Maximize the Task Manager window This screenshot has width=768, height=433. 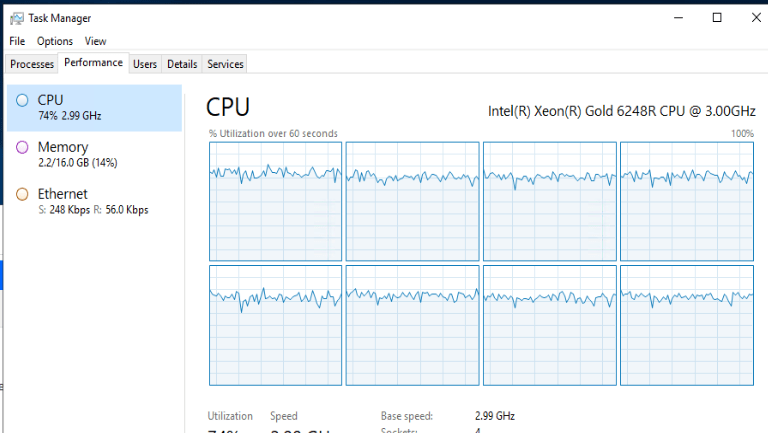pyautogui.click(x=717, y=17)
